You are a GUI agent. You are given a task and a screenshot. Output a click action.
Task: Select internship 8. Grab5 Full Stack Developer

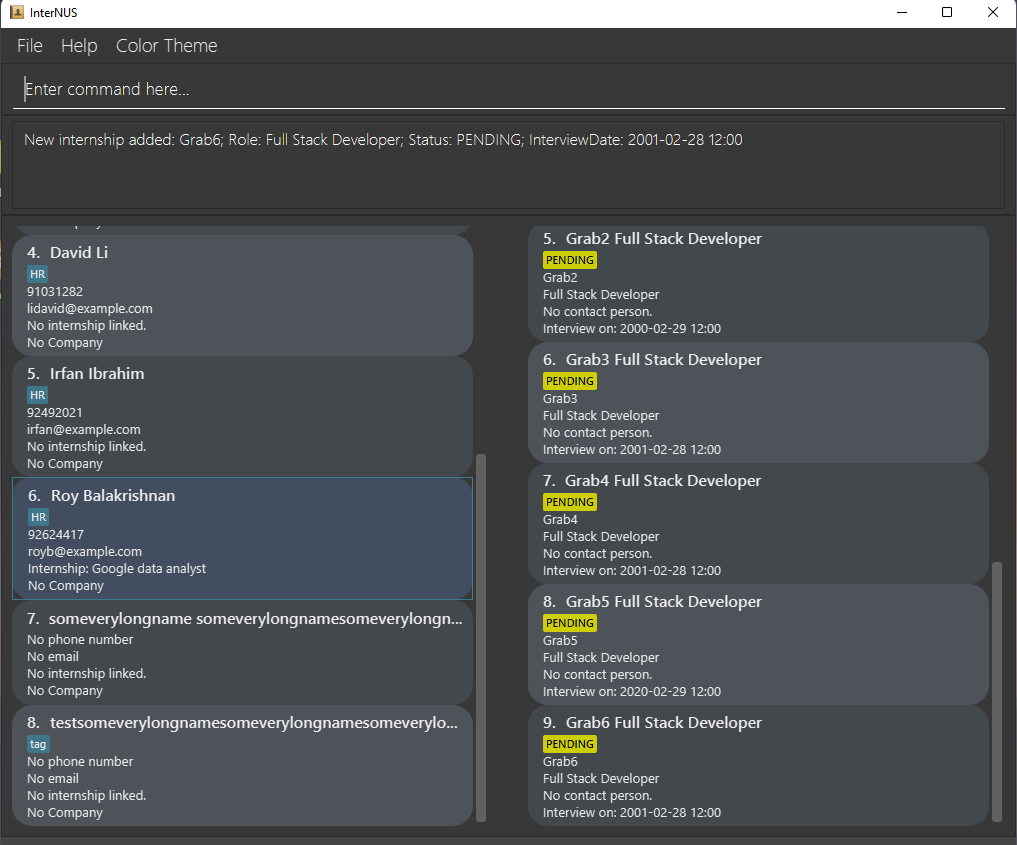[758, 645]
